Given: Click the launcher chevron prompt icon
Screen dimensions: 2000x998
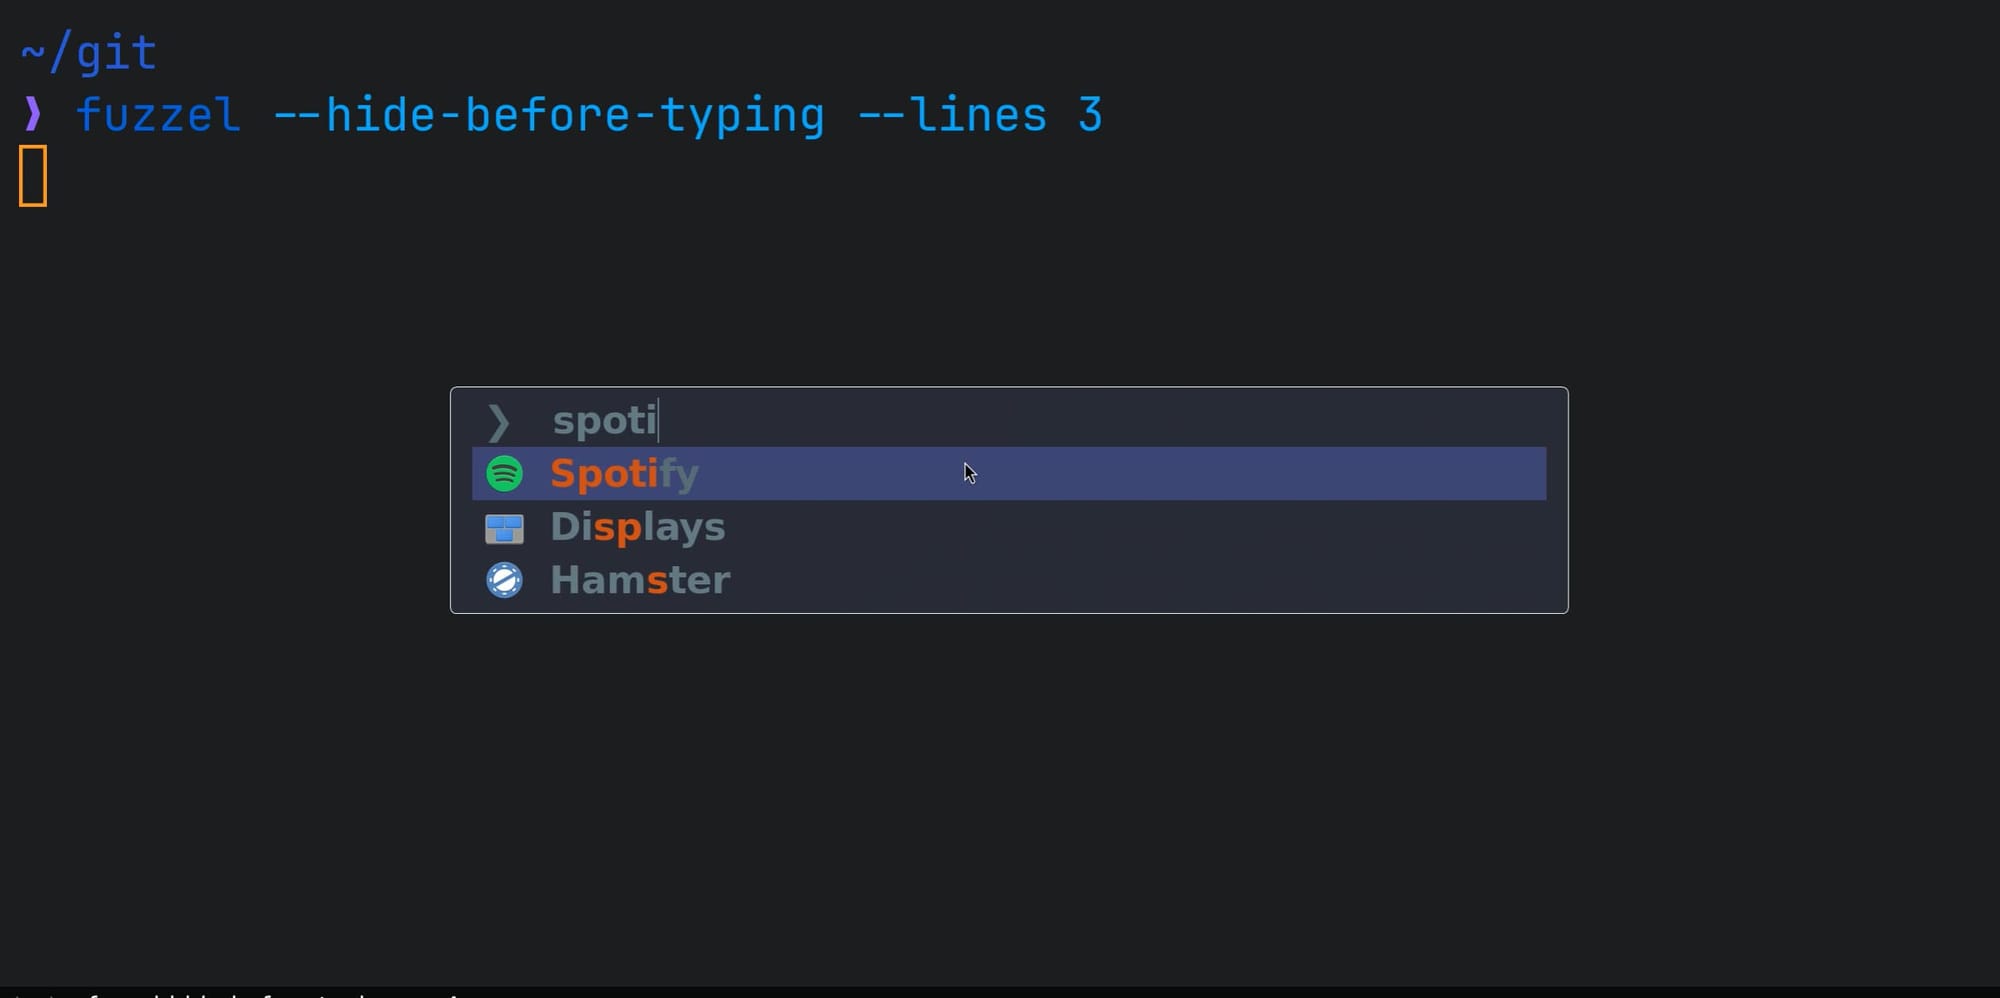Looking at the screenshot, I should [x=498, y=422].
